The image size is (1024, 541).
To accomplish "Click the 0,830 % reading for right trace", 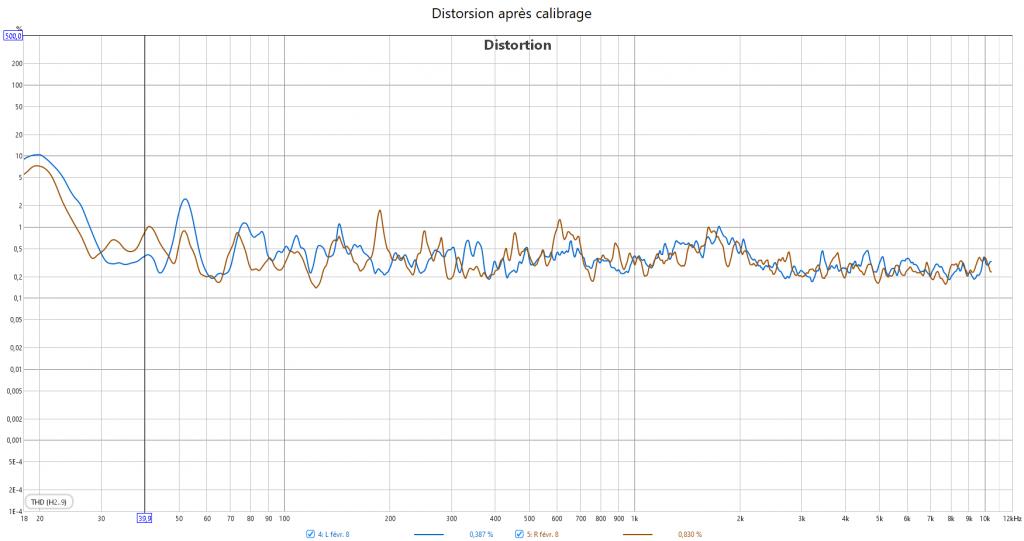I will pyautogui.click(x=690, y=535).
